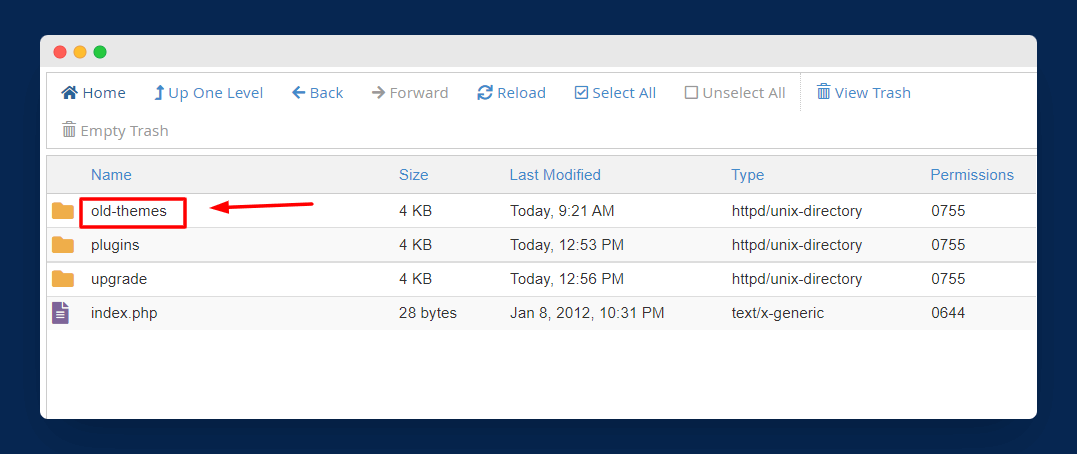Click the Home icon in toolbar
The width and height of the screenshot is (1077, 454).
[70, 93]
